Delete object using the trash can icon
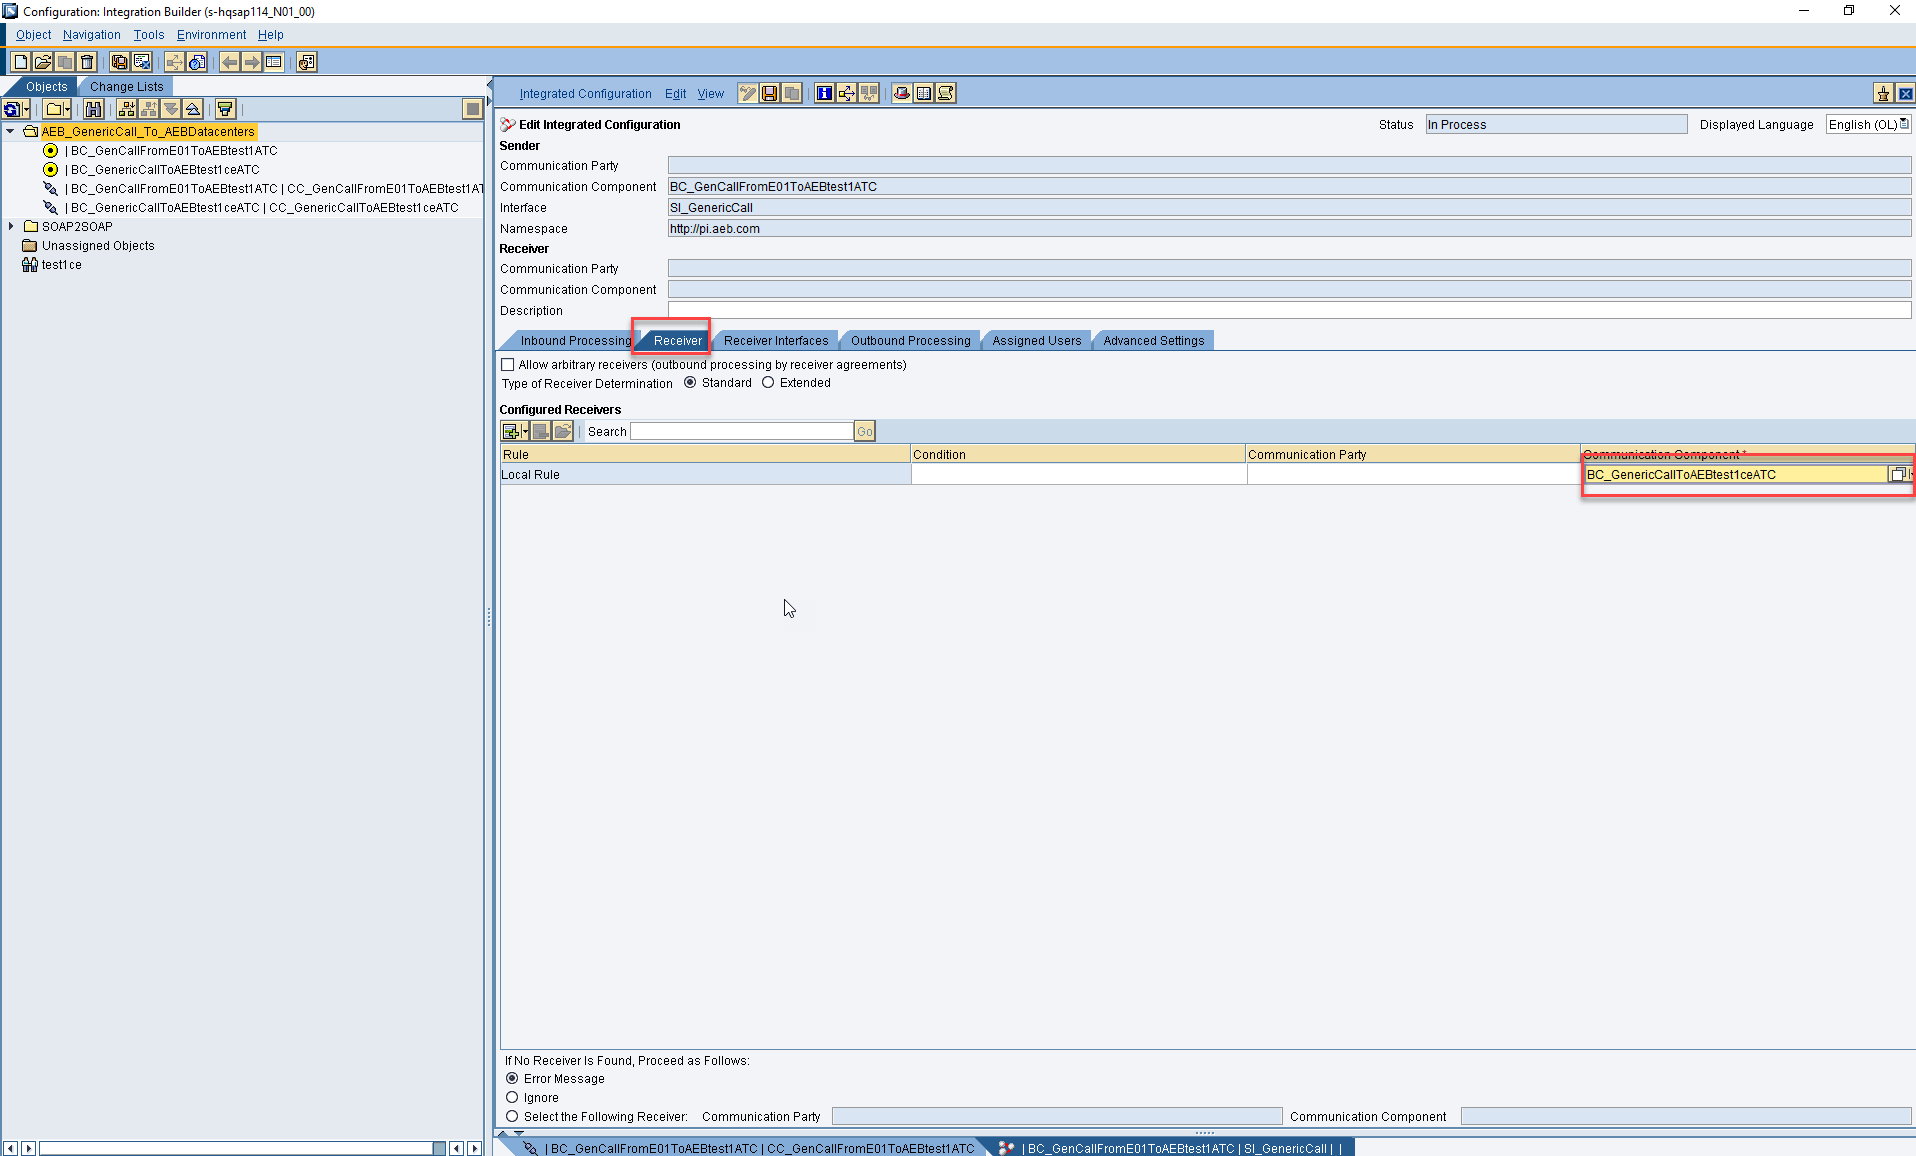This screenshot has width=1916, height=1156. pyautogui.click(x=87, y=62)
